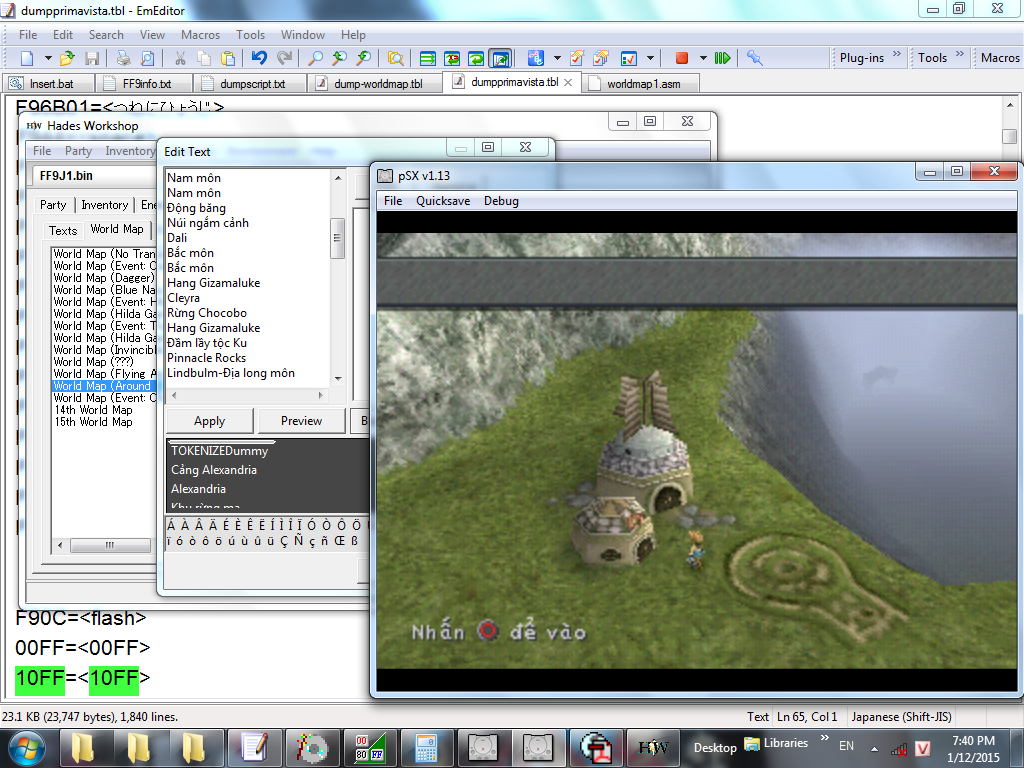Click the Preview button in Edit Text
The height and width of the screenshot is (768, 1024).
tap(301, 421)
